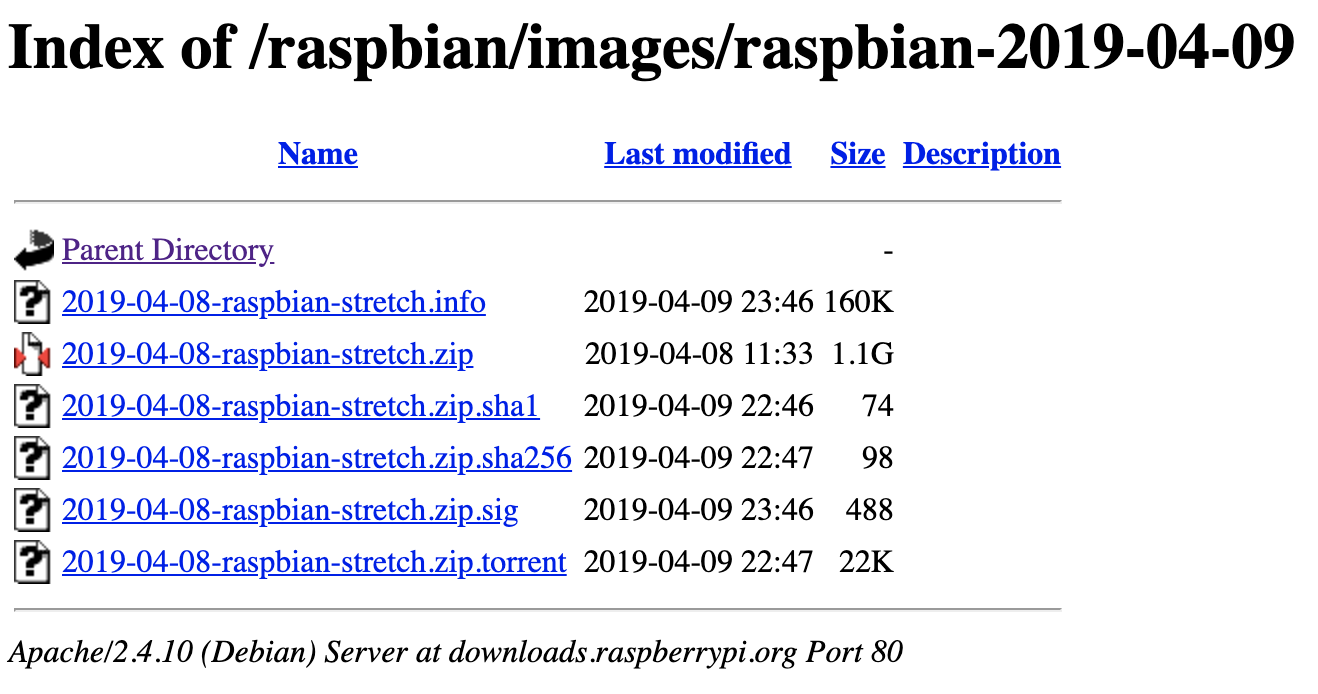Click the 160K size of the info file
This screenshot has height=694, width=1318.
859,302
